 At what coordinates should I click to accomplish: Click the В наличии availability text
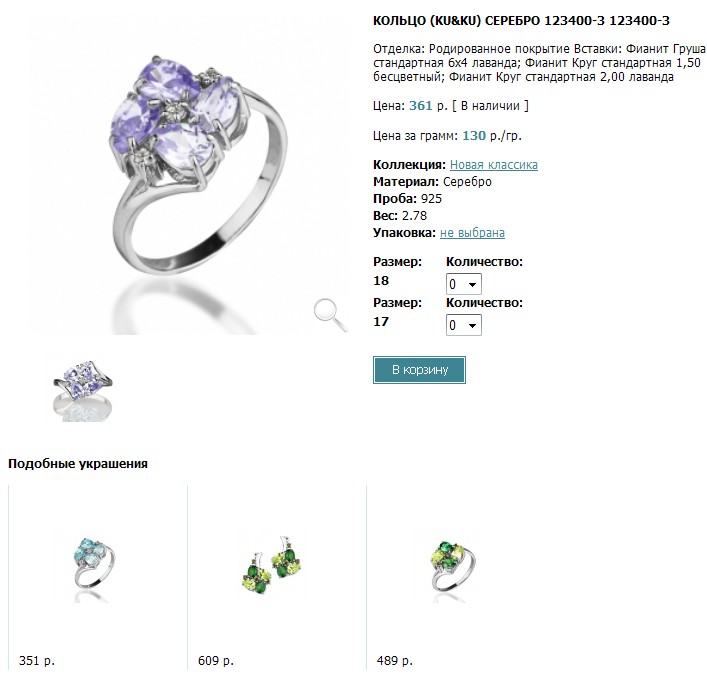[490, 106]
